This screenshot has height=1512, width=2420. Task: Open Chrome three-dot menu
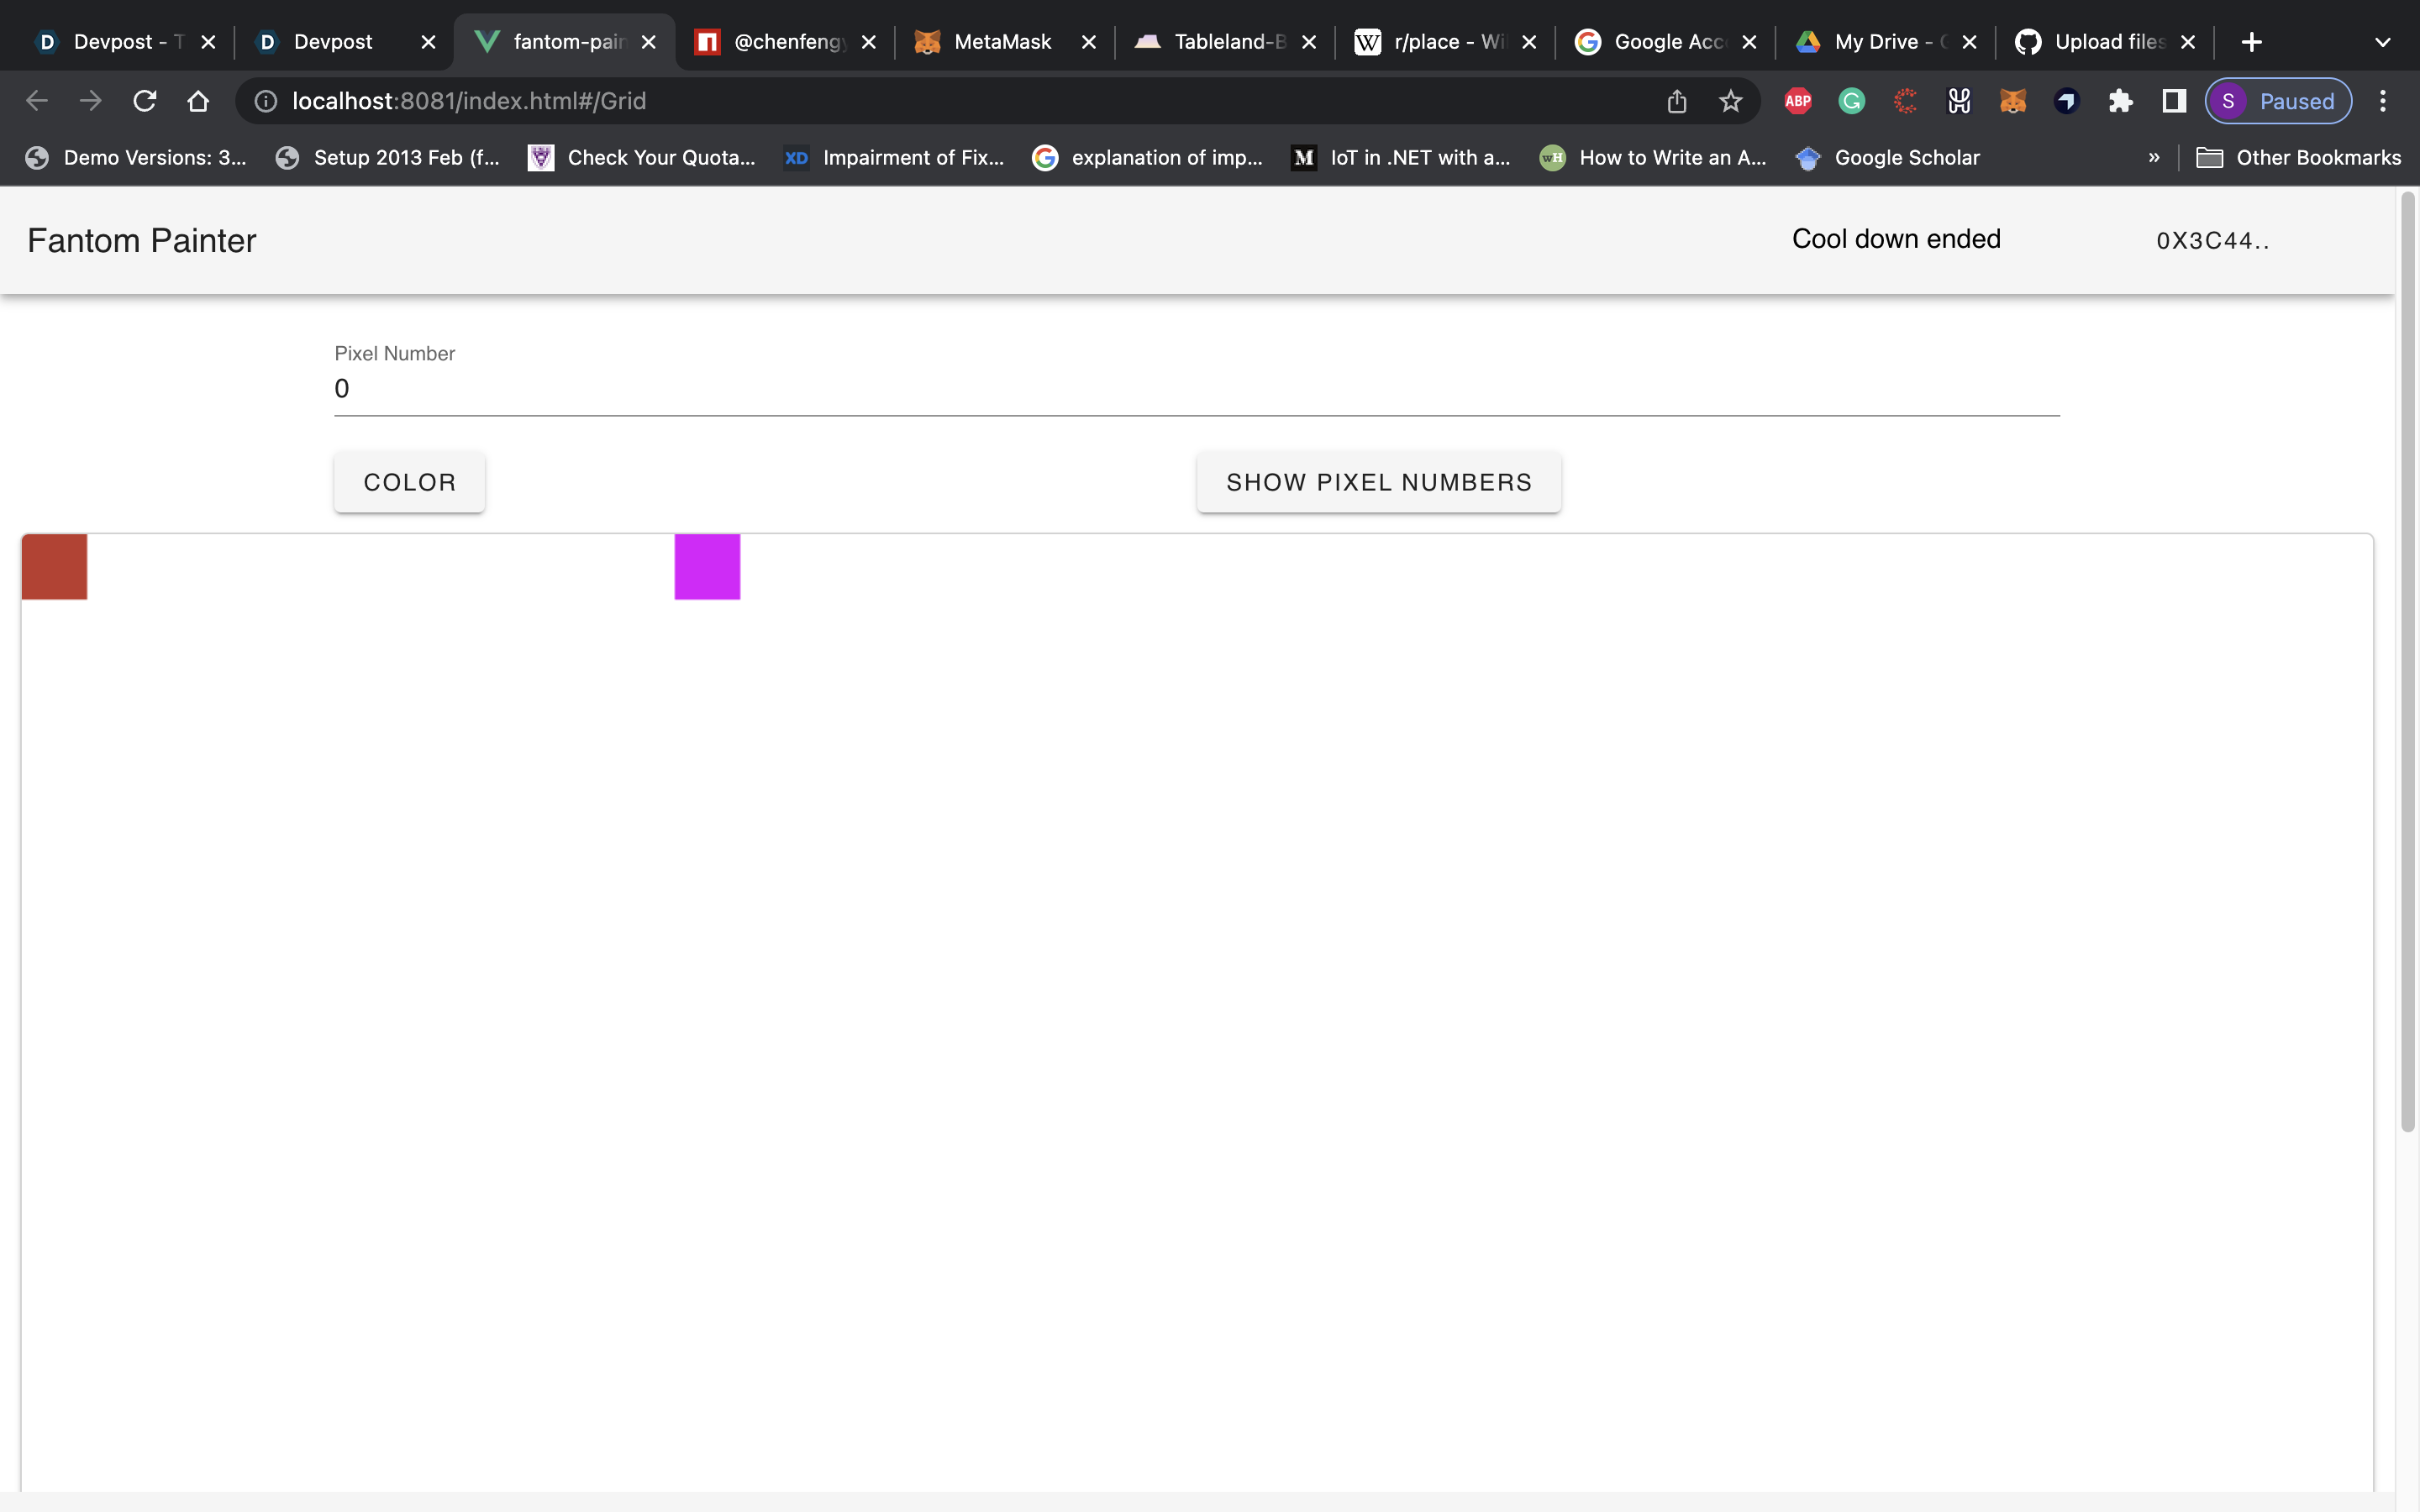[x=2382, y=101]
